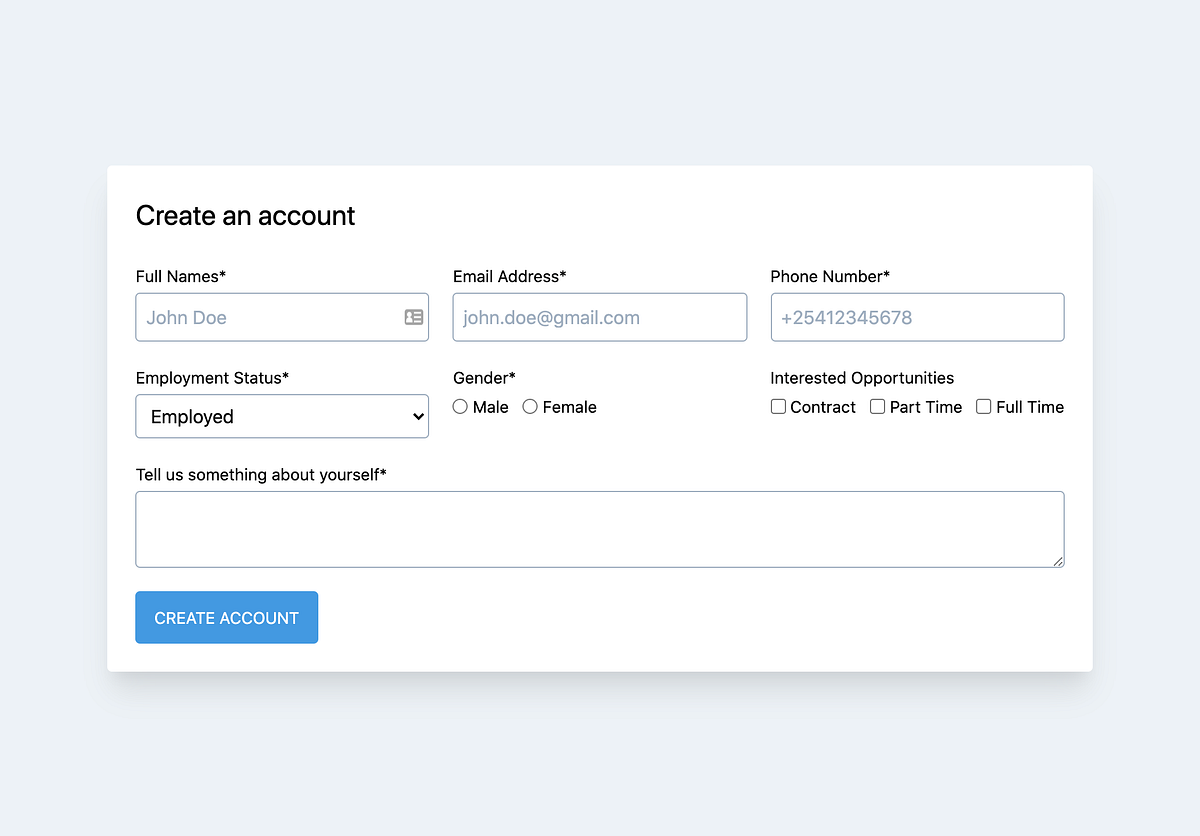Click the Gender field label
This screenshot has height=836, width=1200.
[484, 378]
